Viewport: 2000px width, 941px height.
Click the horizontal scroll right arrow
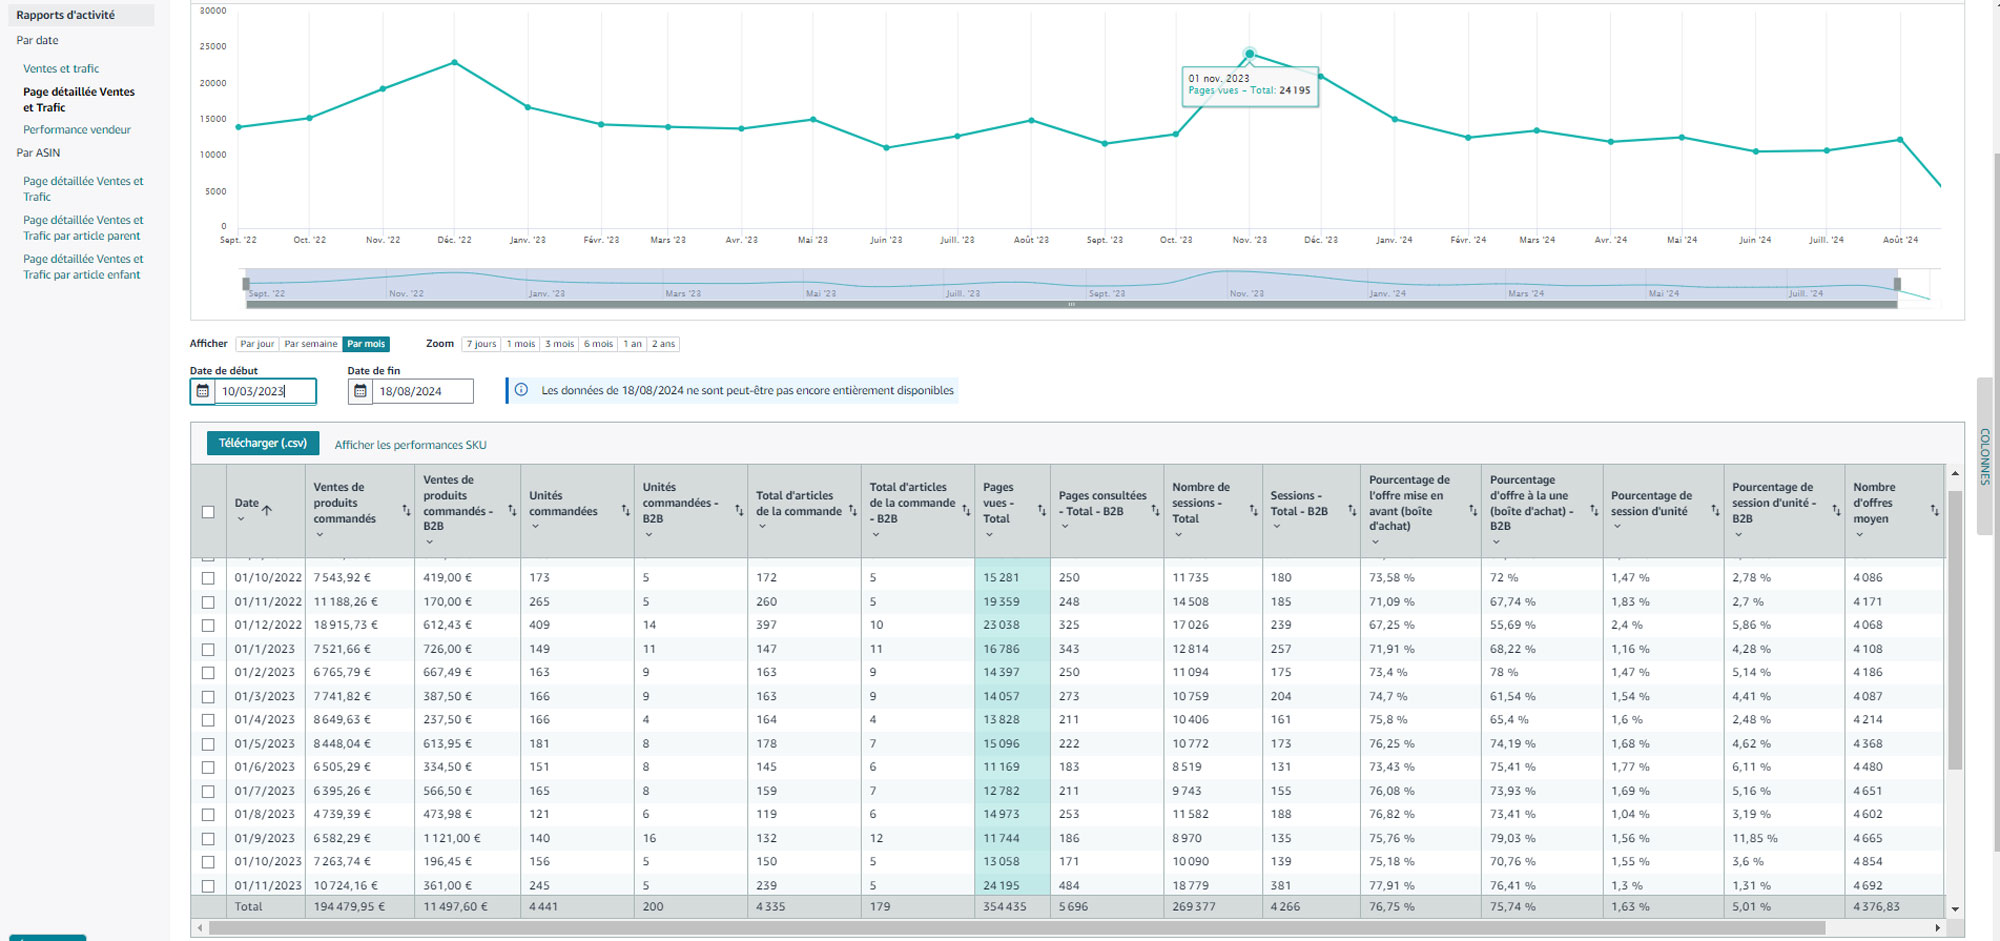pyautogui.click(x=1938, y=928)
